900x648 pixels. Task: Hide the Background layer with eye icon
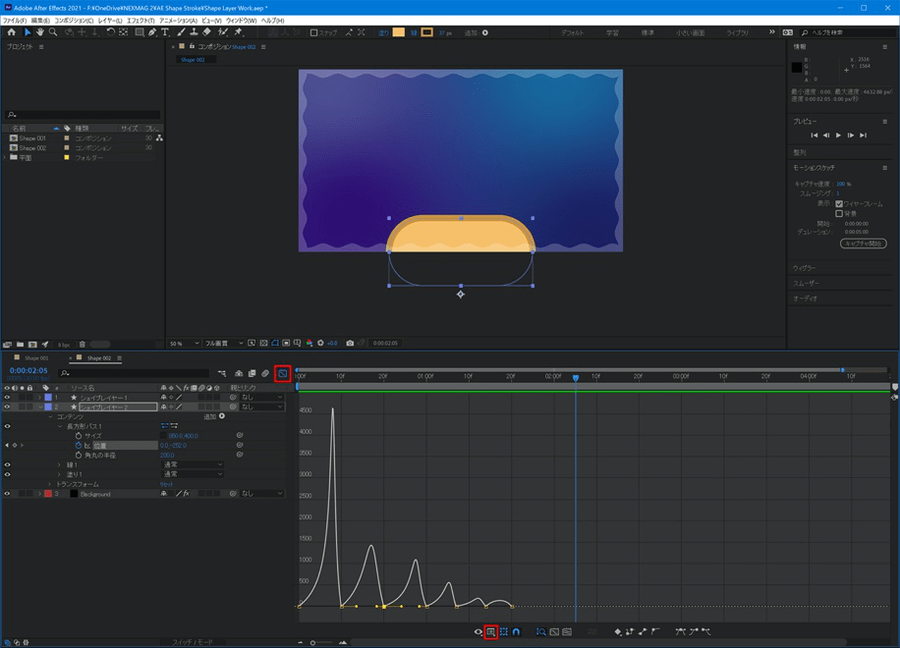pyautogui.click(x=7, y=494)
